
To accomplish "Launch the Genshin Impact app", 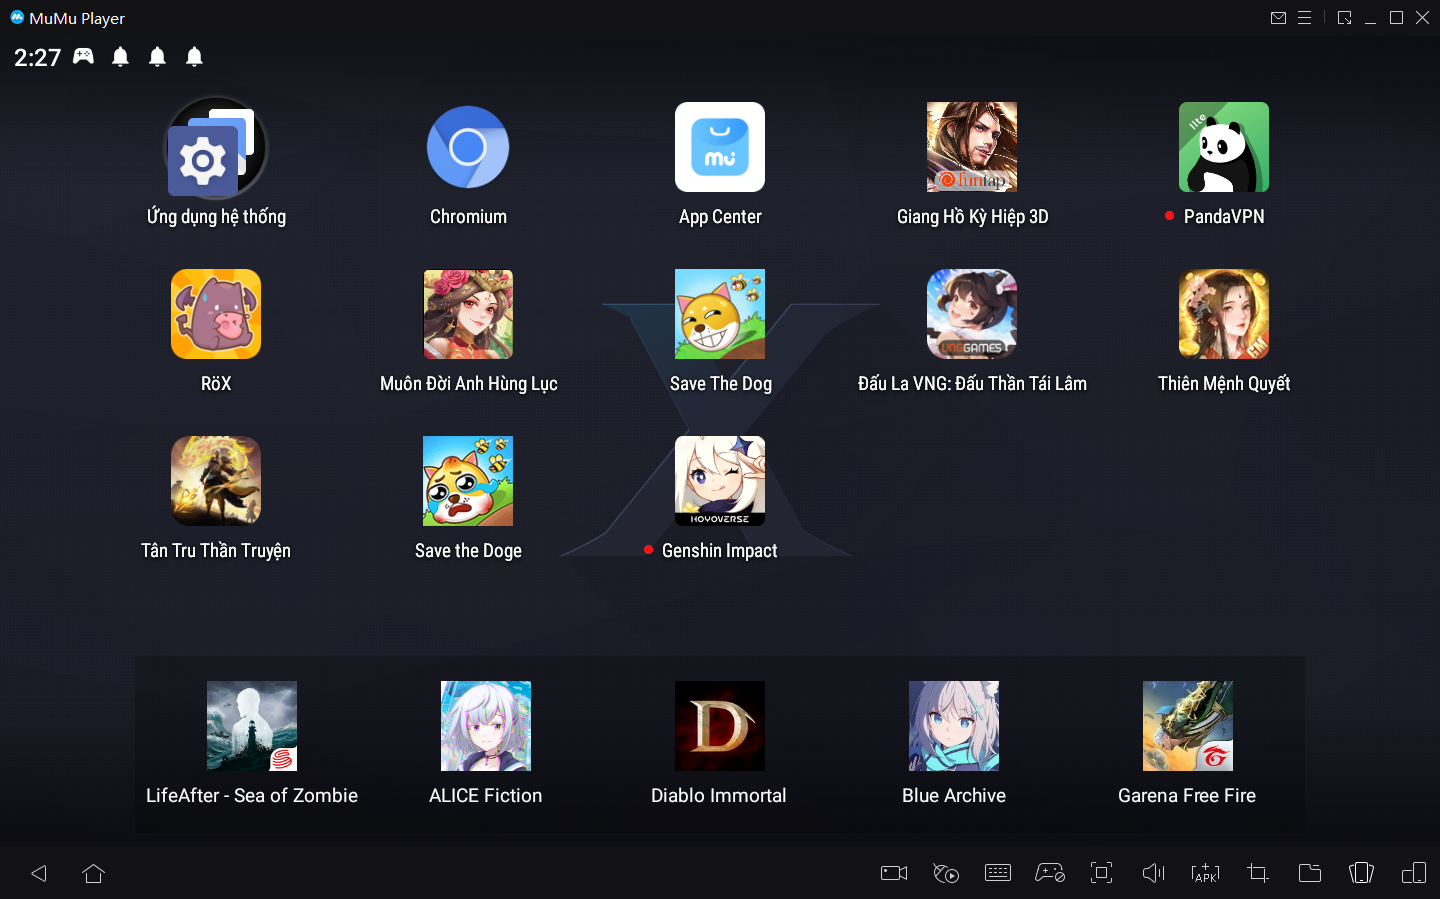I will (x=720, y=481).
